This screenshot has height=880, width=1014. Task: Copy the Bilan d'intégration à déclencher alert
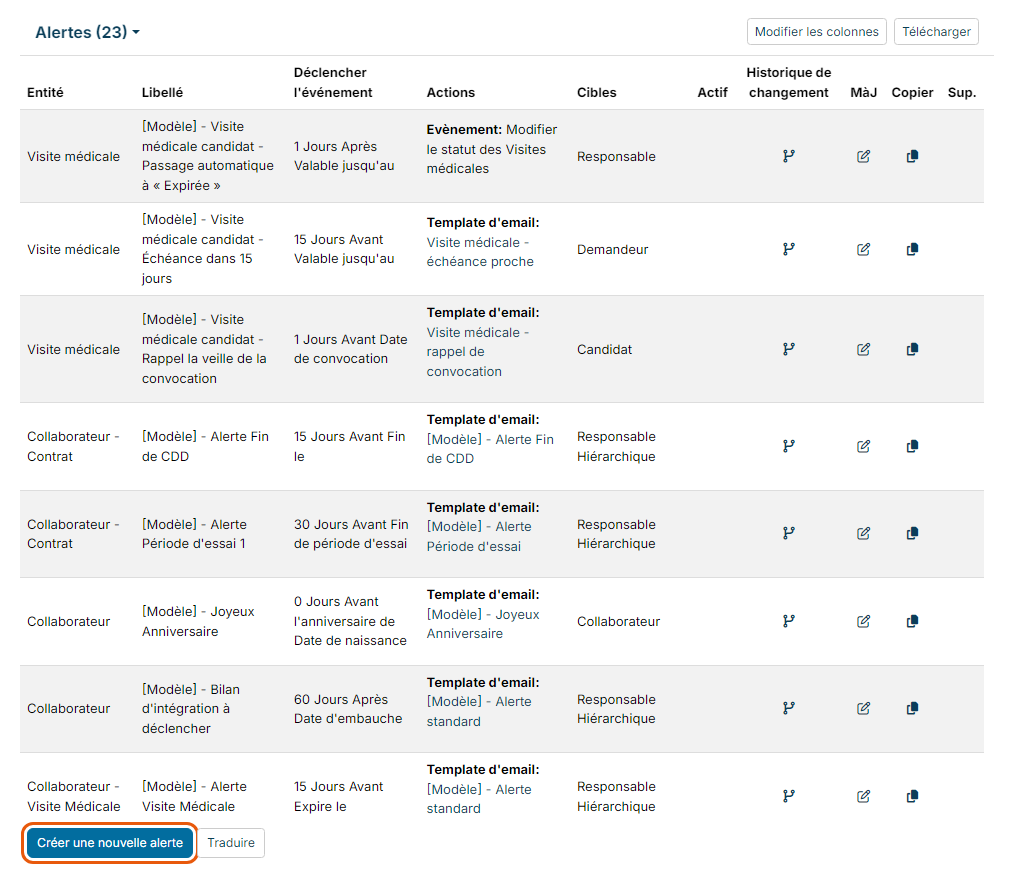click(x=912, y=709)
